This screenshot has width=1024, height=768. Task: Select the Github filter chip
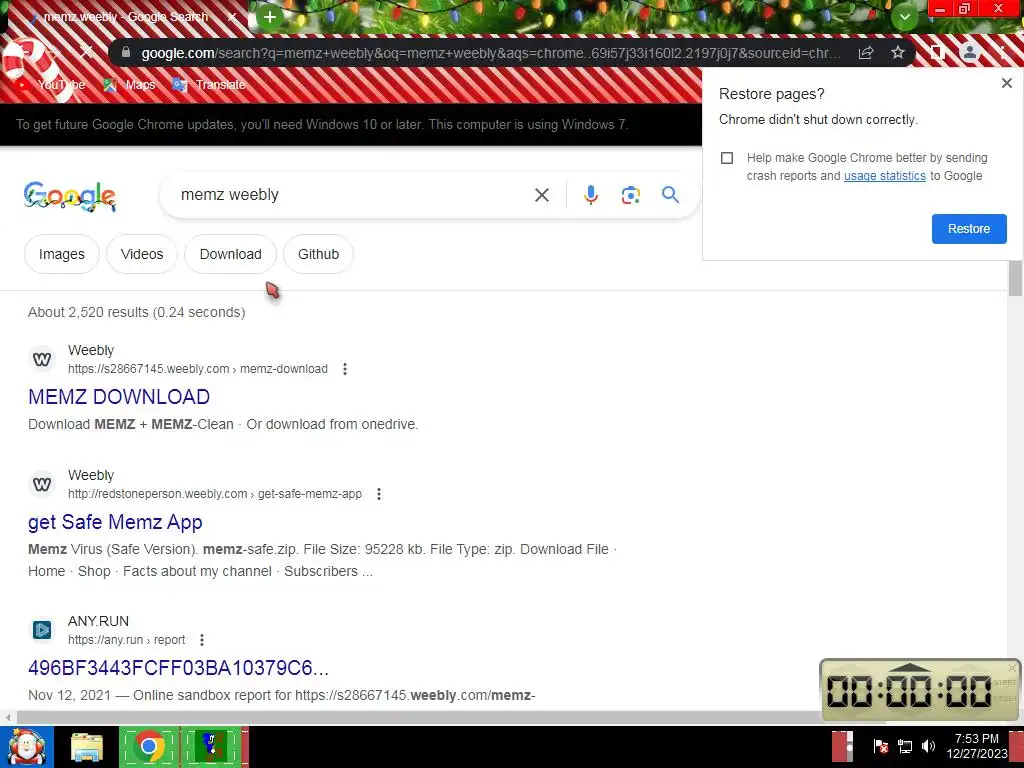pos(319,254)
